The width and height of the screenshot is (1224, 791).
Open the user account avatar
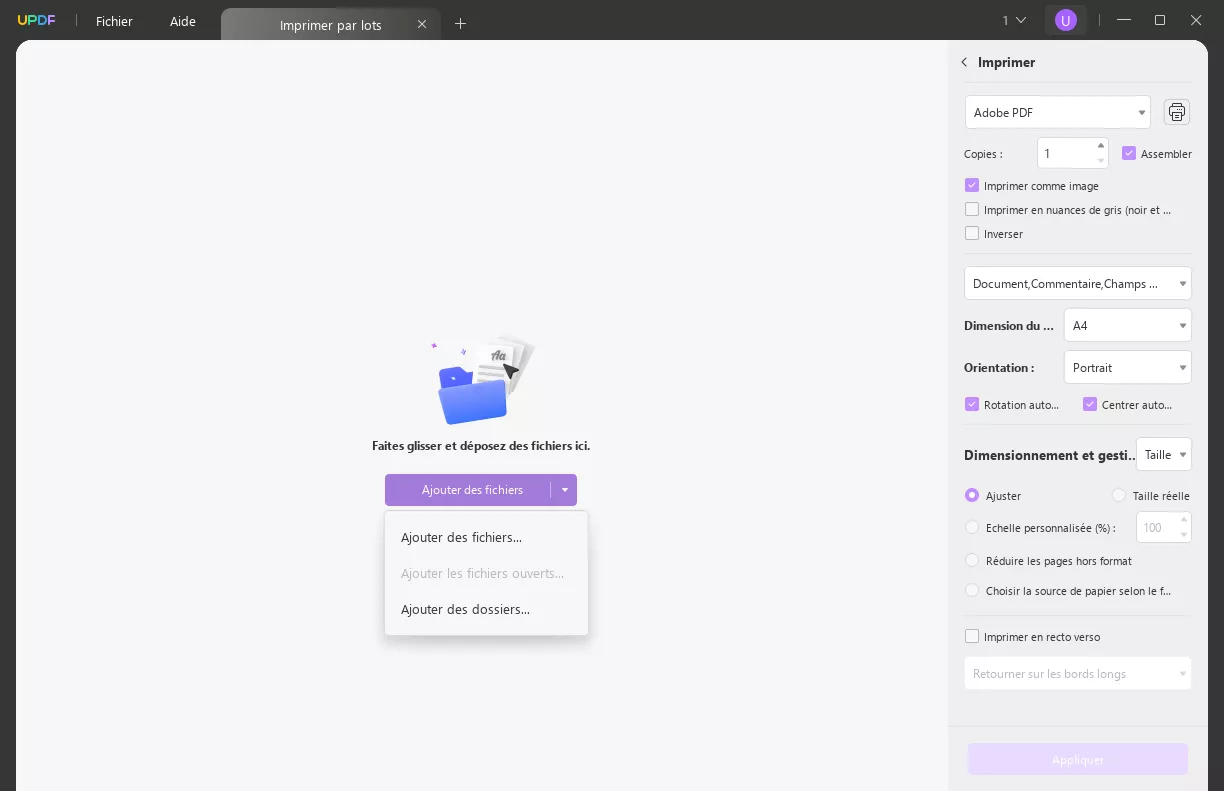[x=1065, y=20]
